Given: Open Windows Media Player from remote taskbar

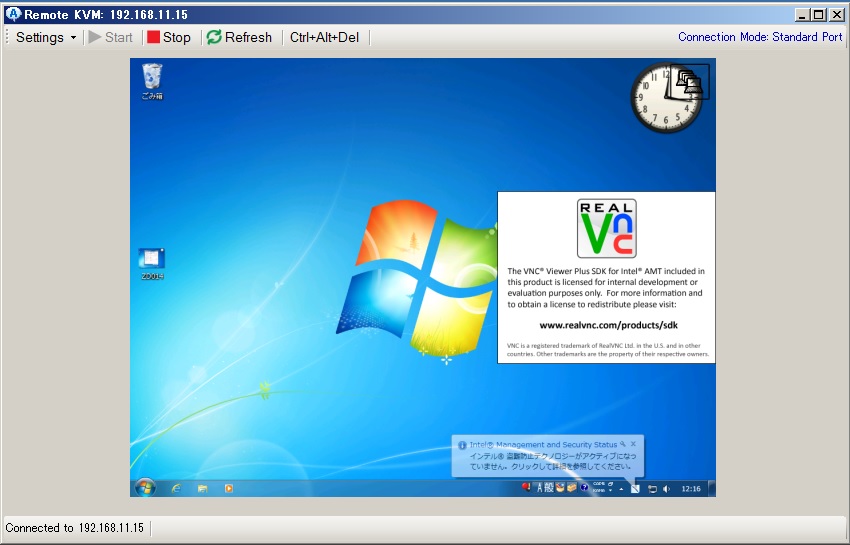Looking at the screenshot, I should coord(229,489).
